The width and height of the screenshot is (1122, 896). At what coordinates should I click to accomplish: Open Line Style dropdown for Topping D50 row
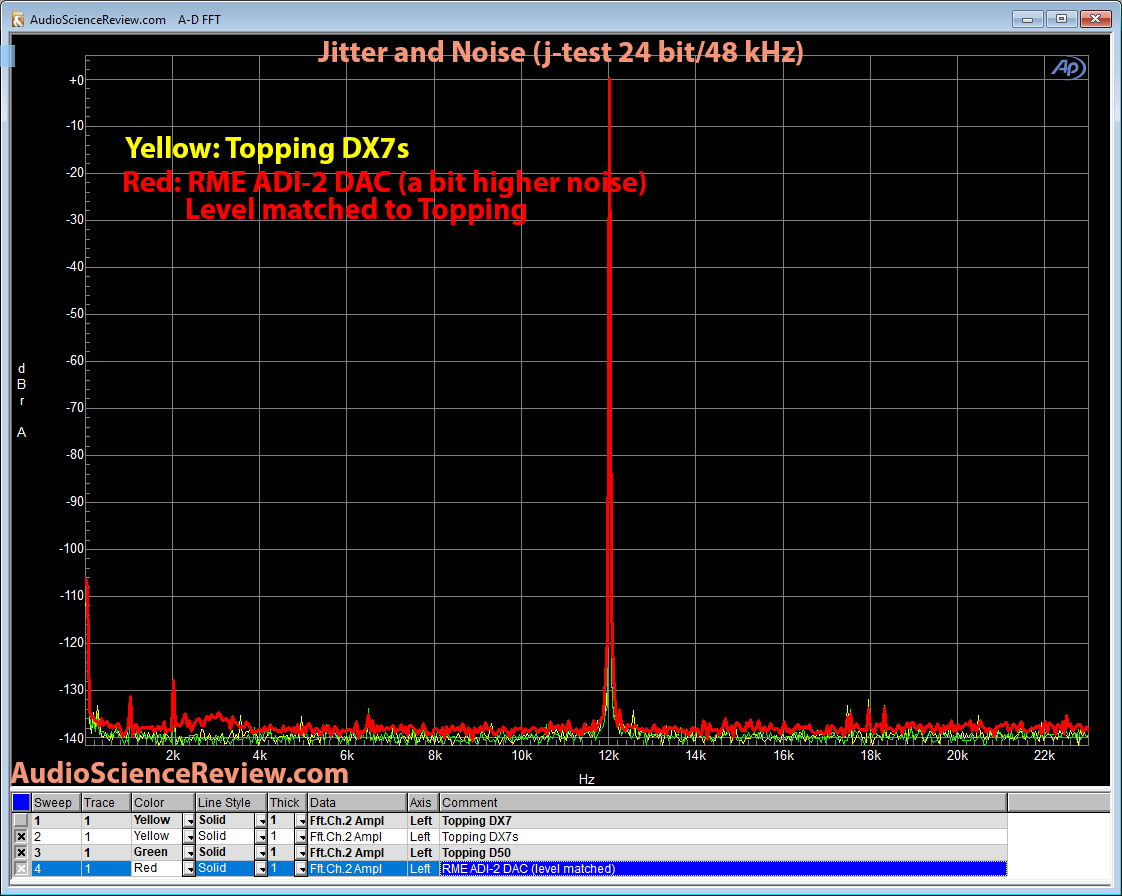tap(261, 852)
